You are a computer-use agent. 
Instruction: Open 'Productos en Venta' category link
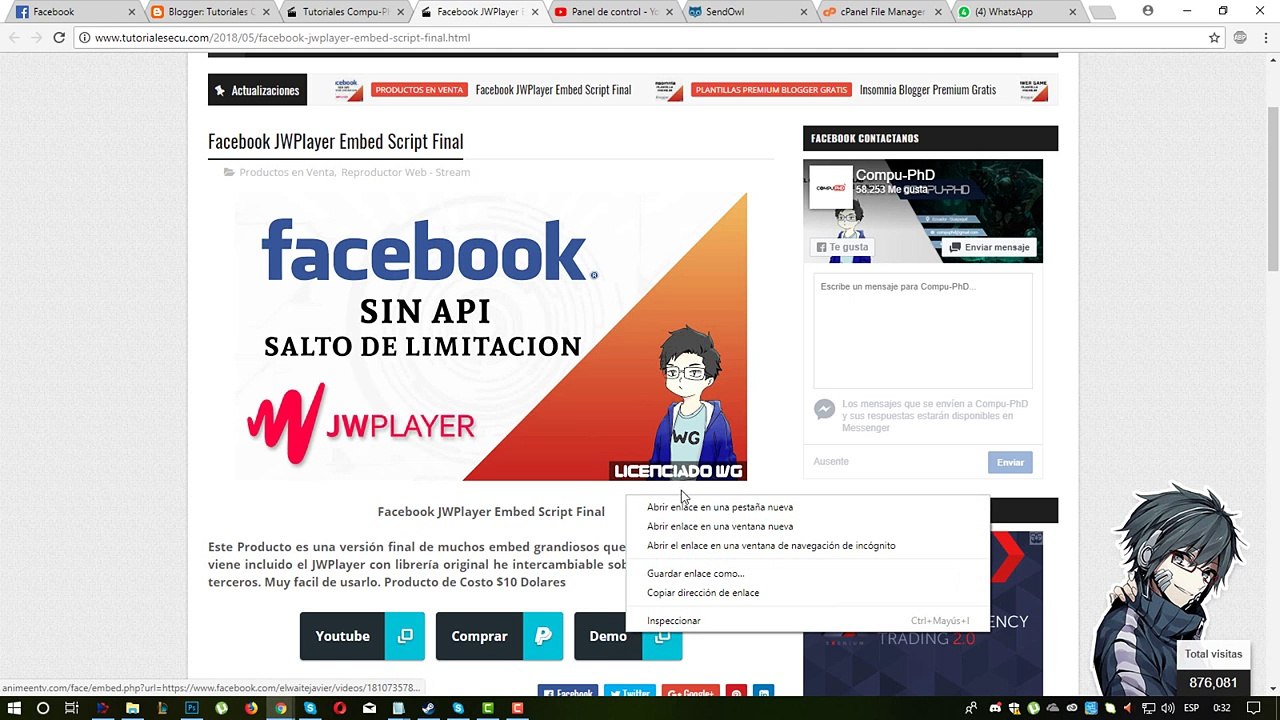tap(287, 172)
